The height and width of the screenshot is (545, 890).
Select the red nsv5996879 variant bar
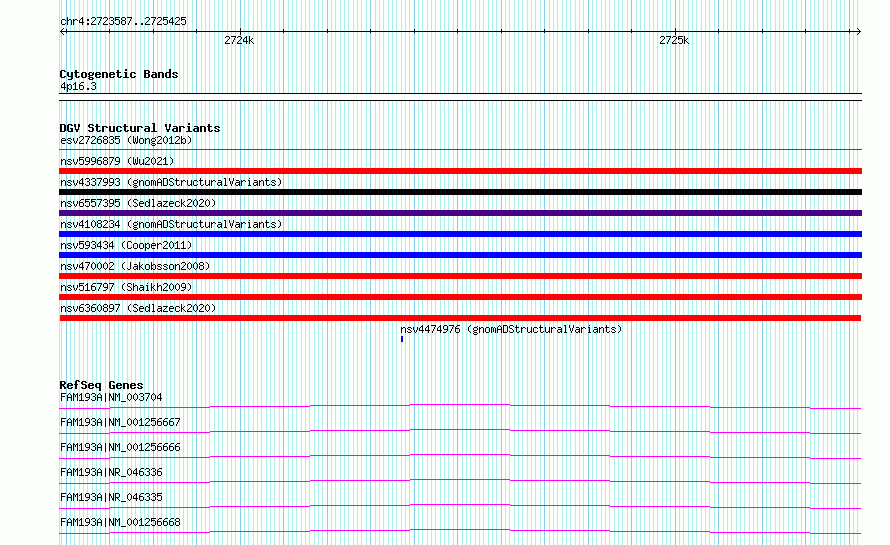460,171
